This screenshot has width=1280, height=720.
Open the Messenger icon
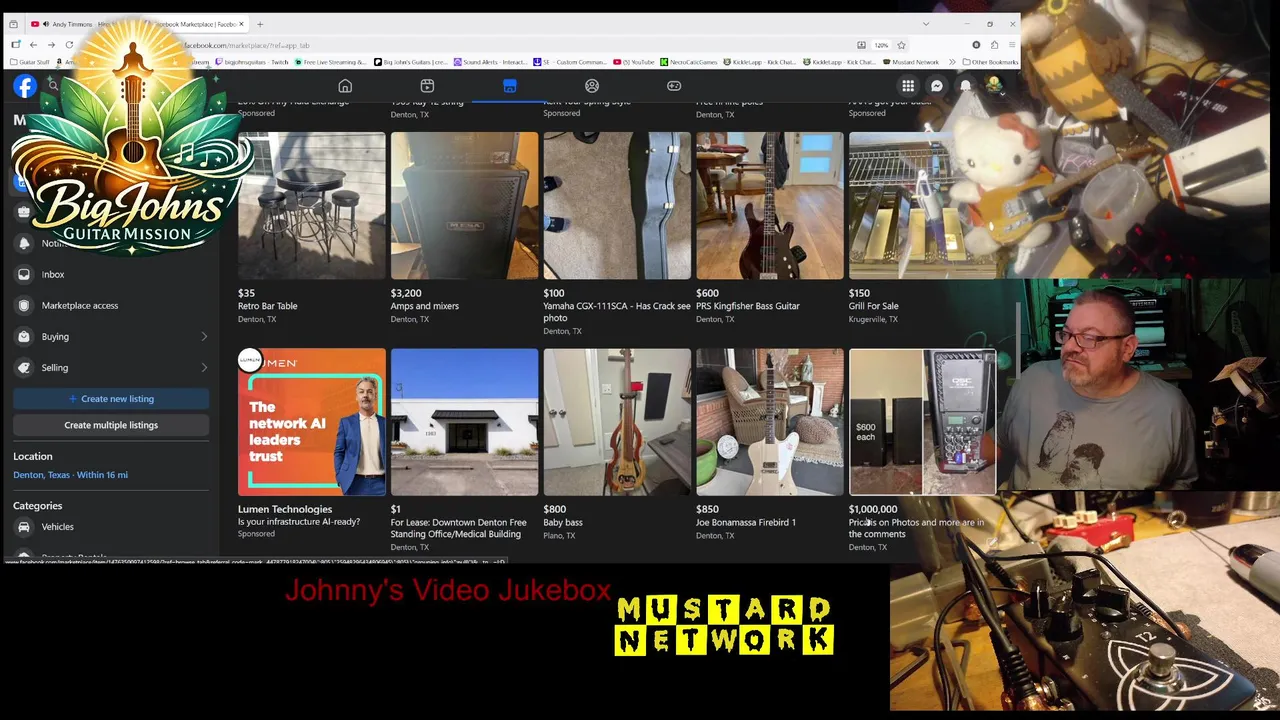pyautogui.click(x=937, y=86)
